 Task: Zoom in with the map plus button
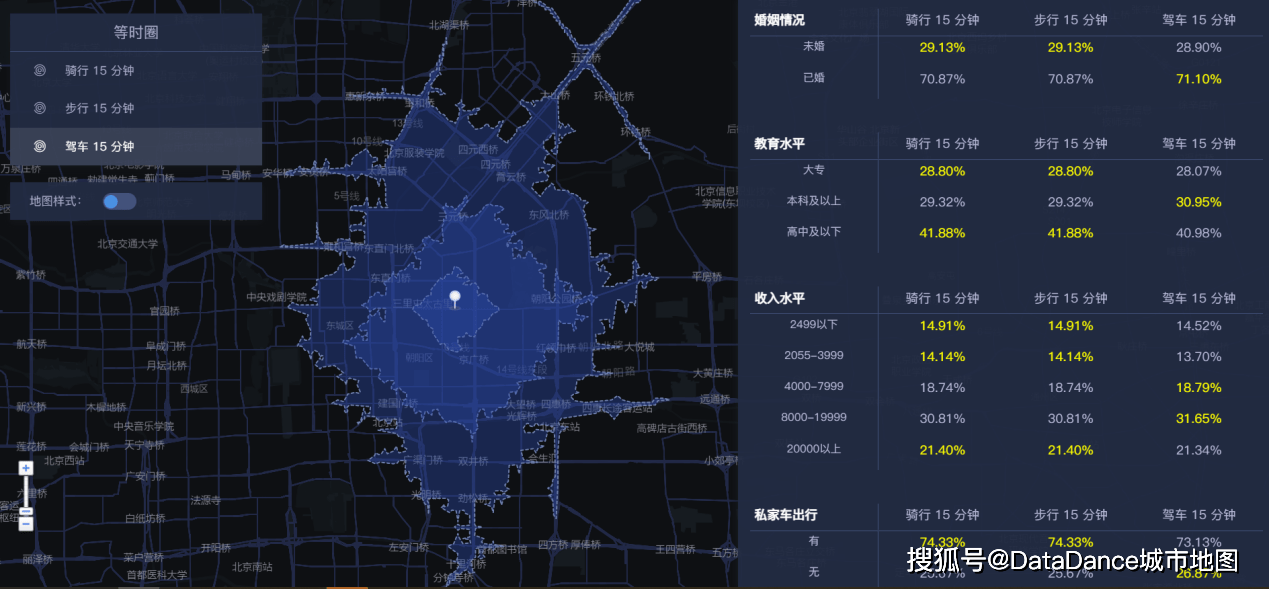coord(26,468)
